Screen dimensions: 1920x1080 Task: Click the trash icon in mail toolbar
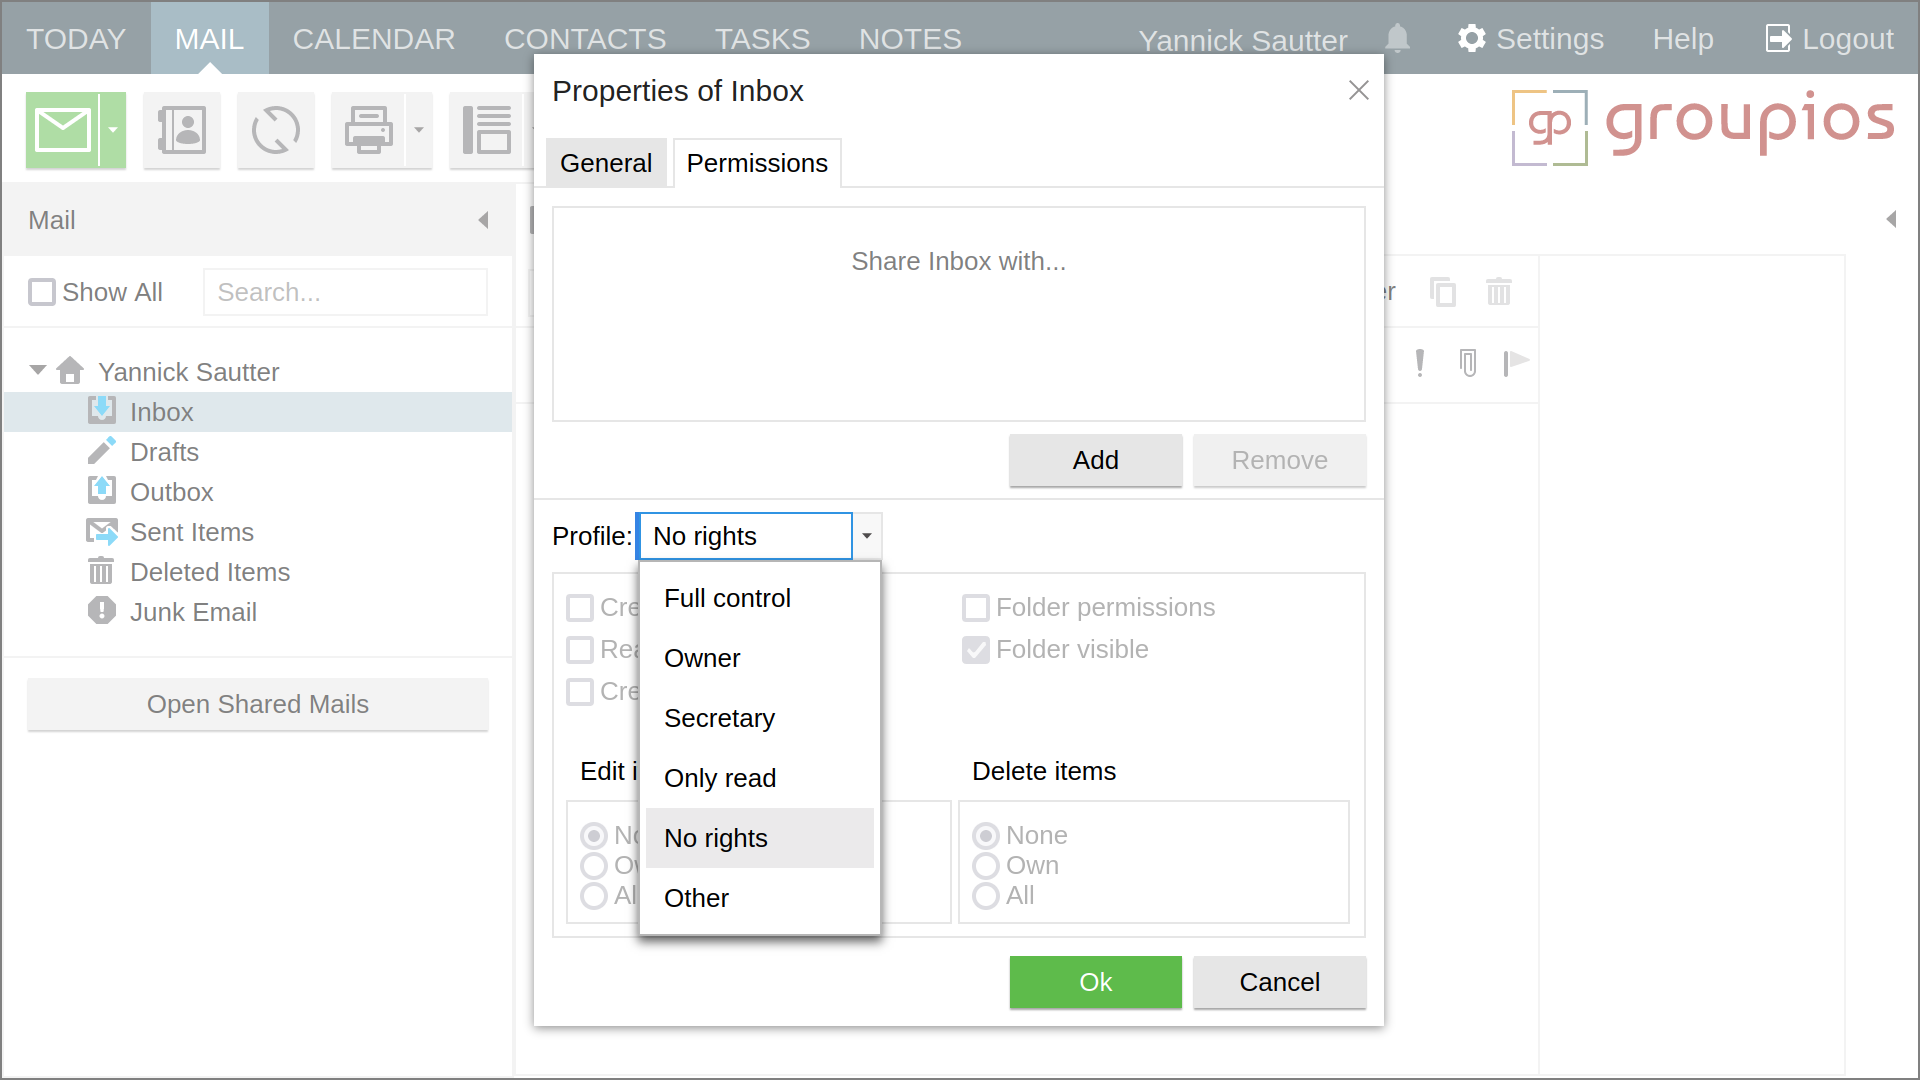[1498, 292]
